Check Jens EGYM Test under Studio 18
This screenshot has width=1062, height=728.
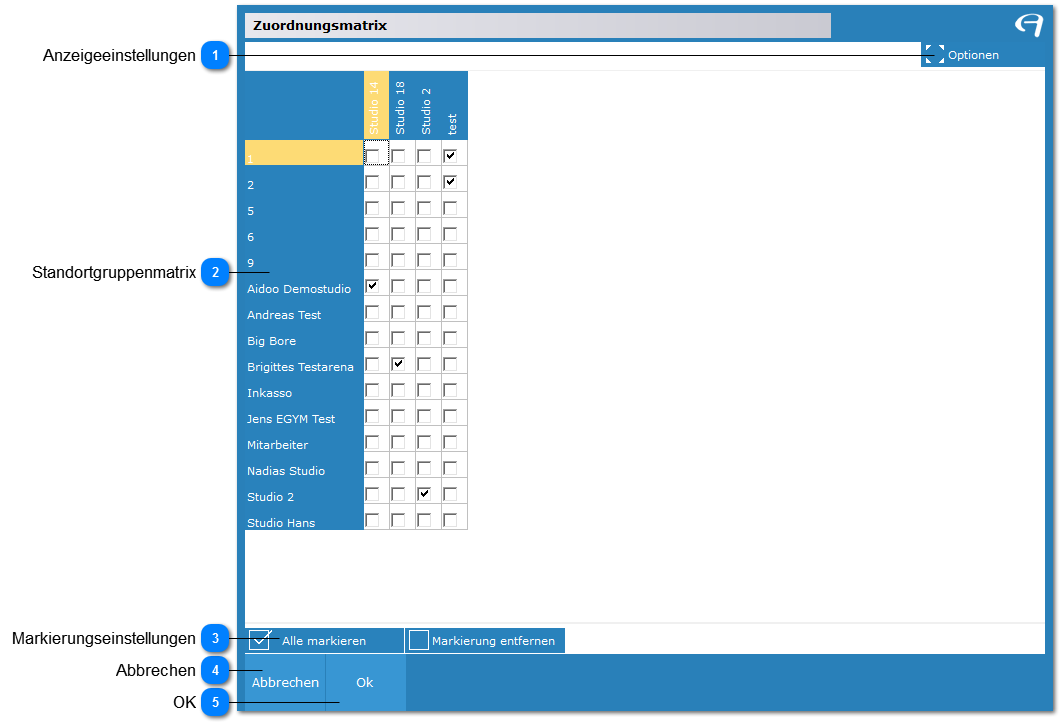click(398, 416)
